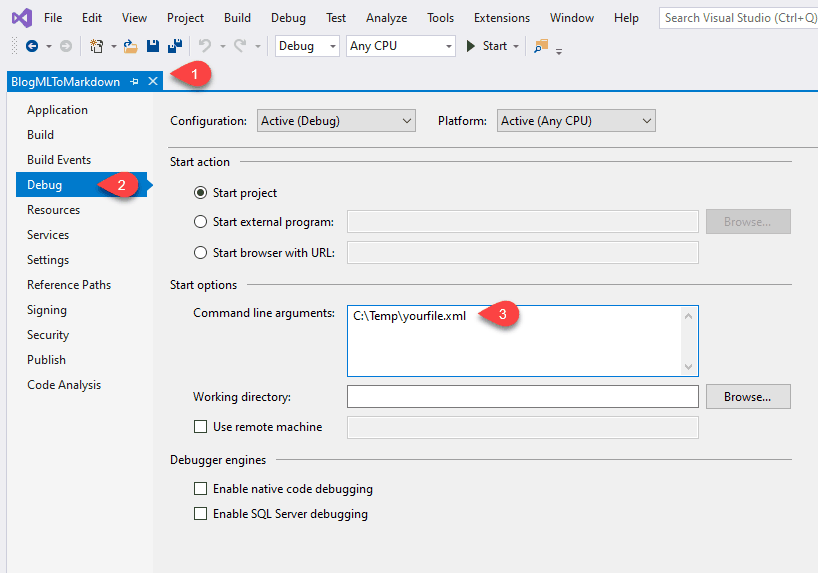The image size is (818, 573).
Task: Open the Debug solution configuration dropdown
Action: (x=307, y=46)
